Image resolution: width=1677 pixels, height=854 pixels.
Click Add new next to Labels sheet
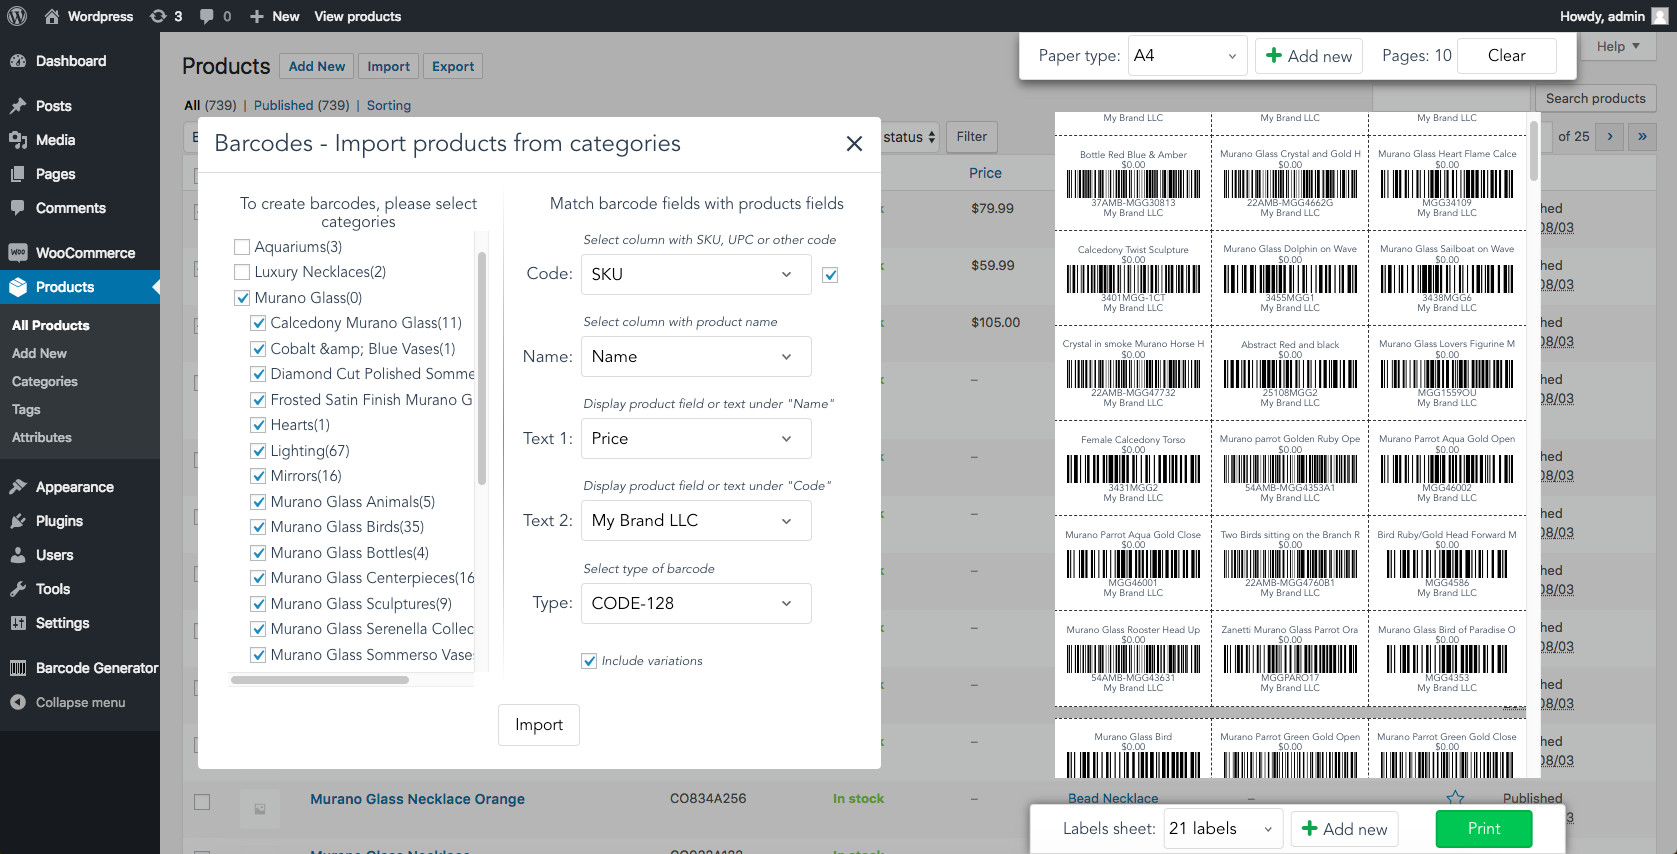1345,829
